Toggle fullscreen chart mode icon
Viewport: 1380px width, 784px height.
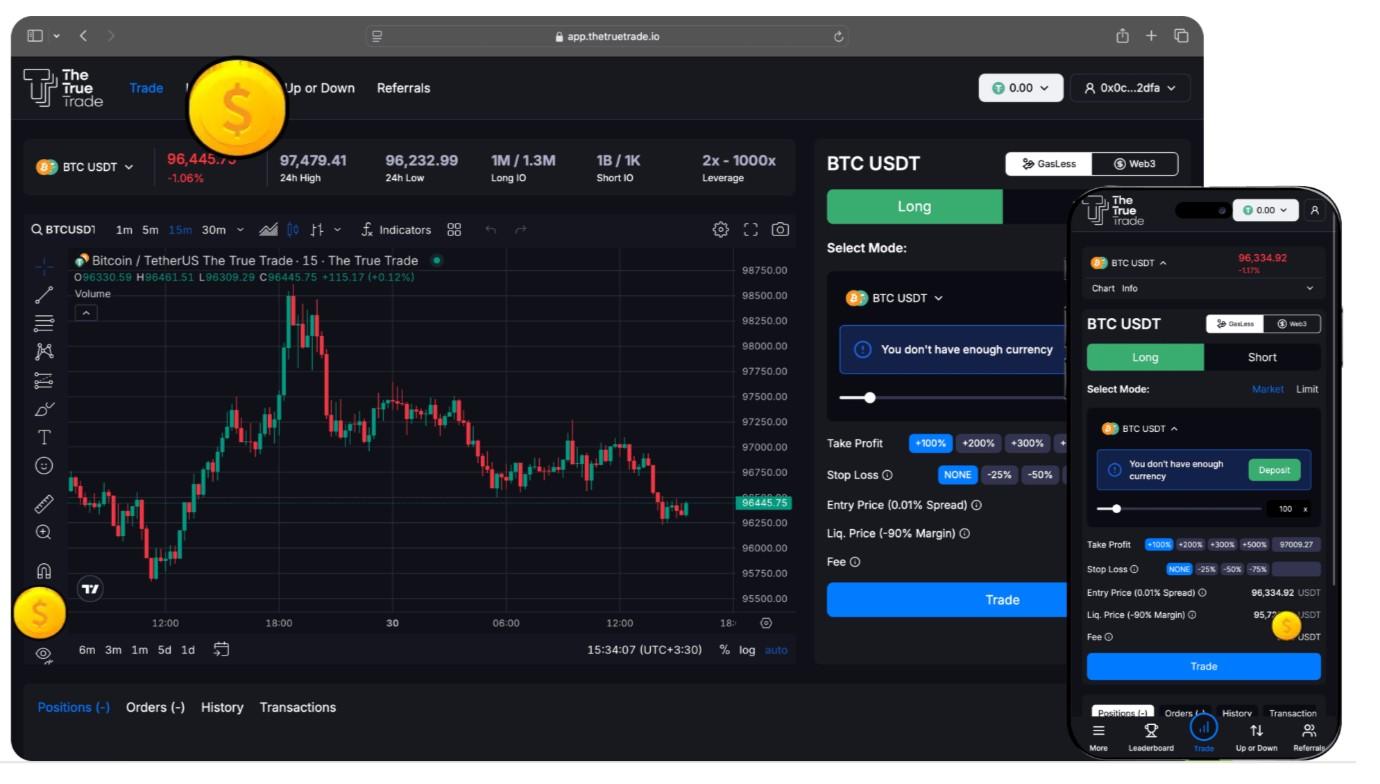pyautogui.click(x=751, y=230)
